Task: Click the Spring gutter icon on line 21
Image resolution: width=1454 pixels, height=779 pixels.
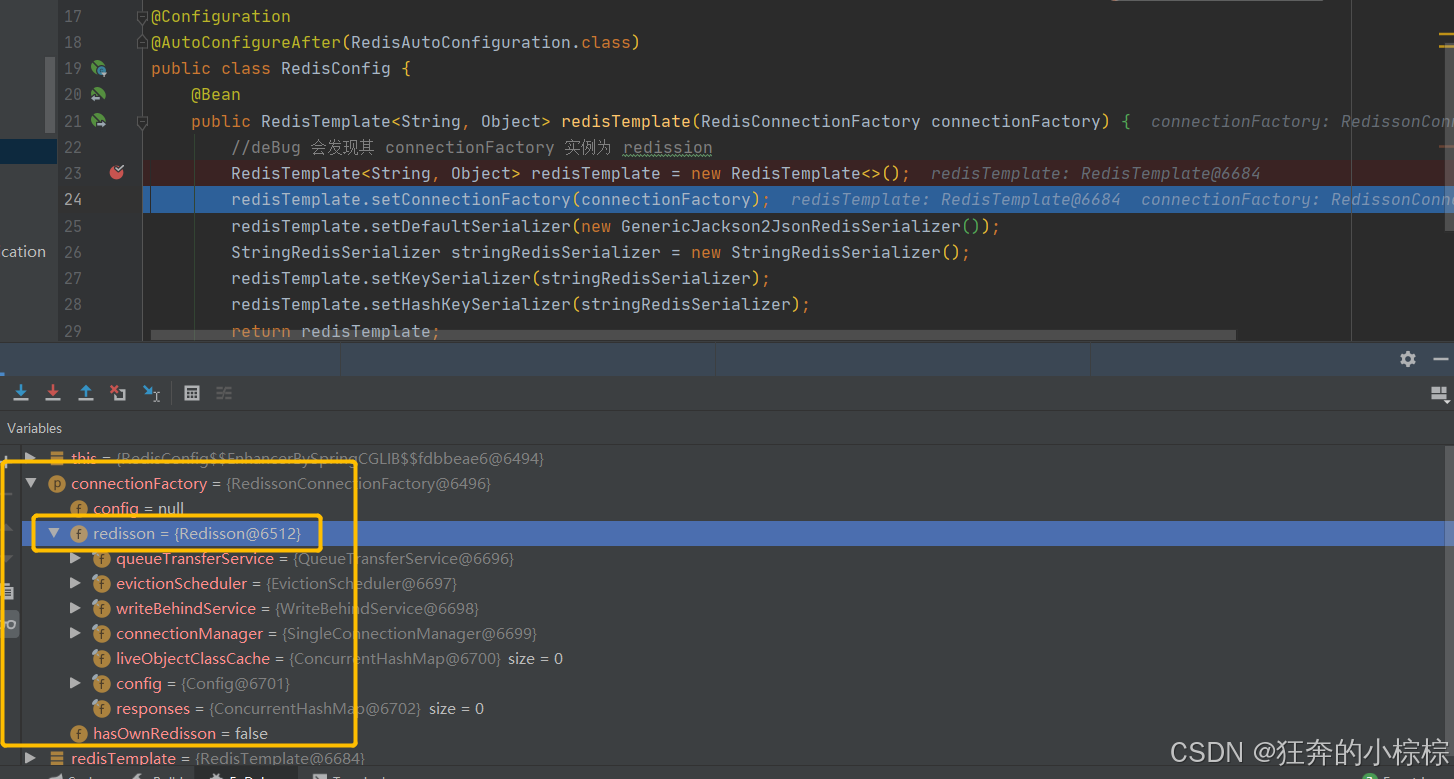Action: click(98, 120)
